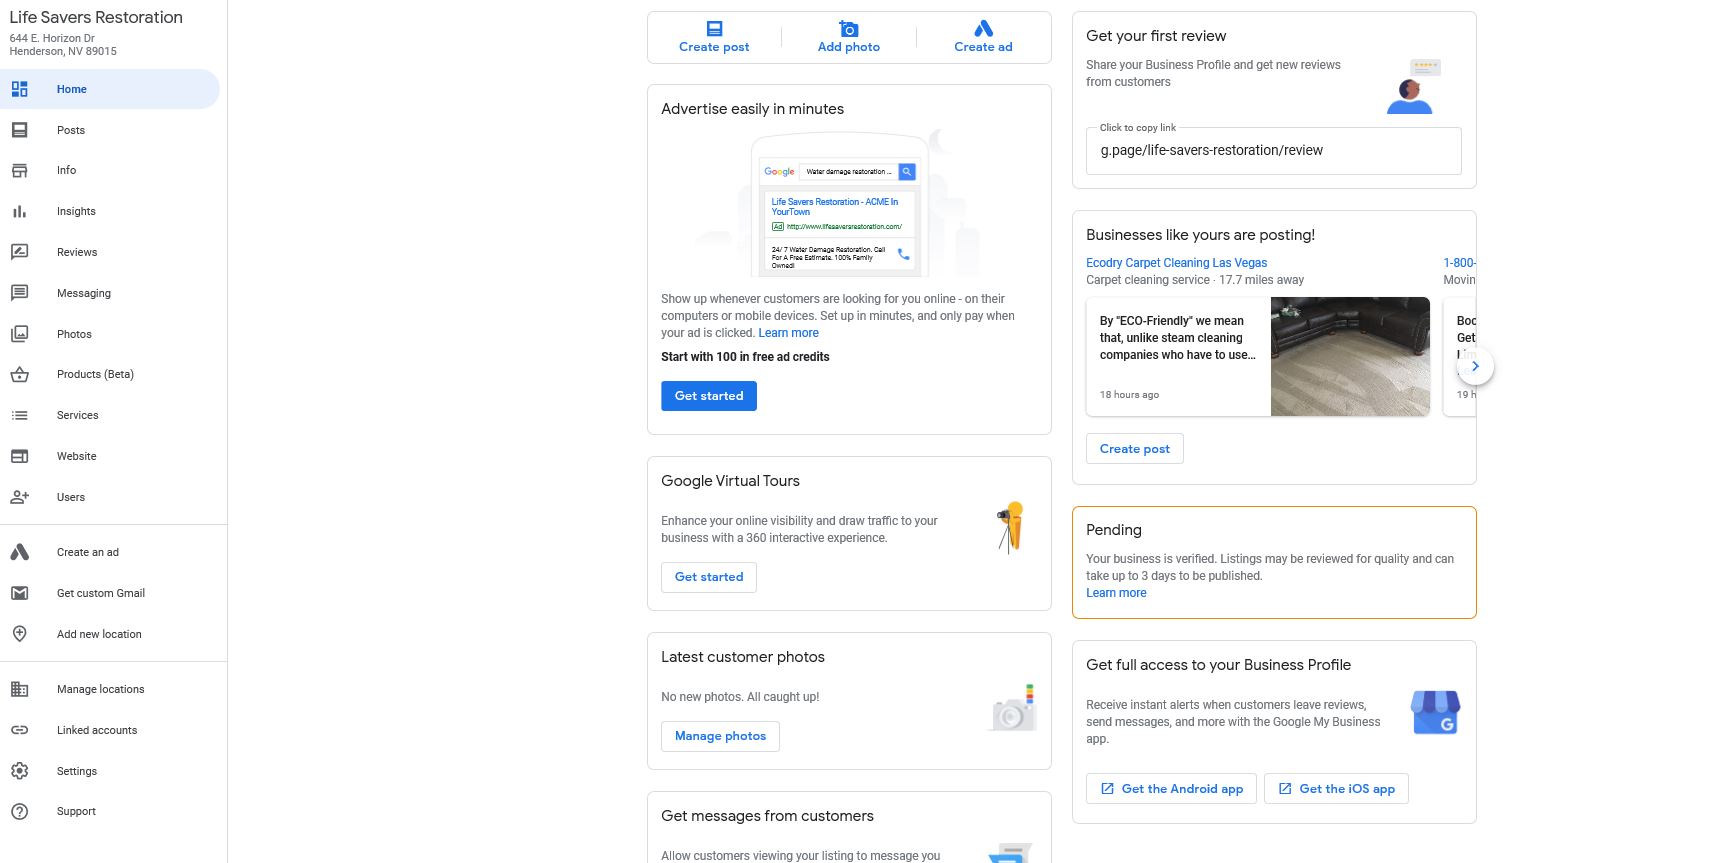Click the Add new location pin icon
The height and width of the screenshot is (863, 1724).
coord(19,634)
